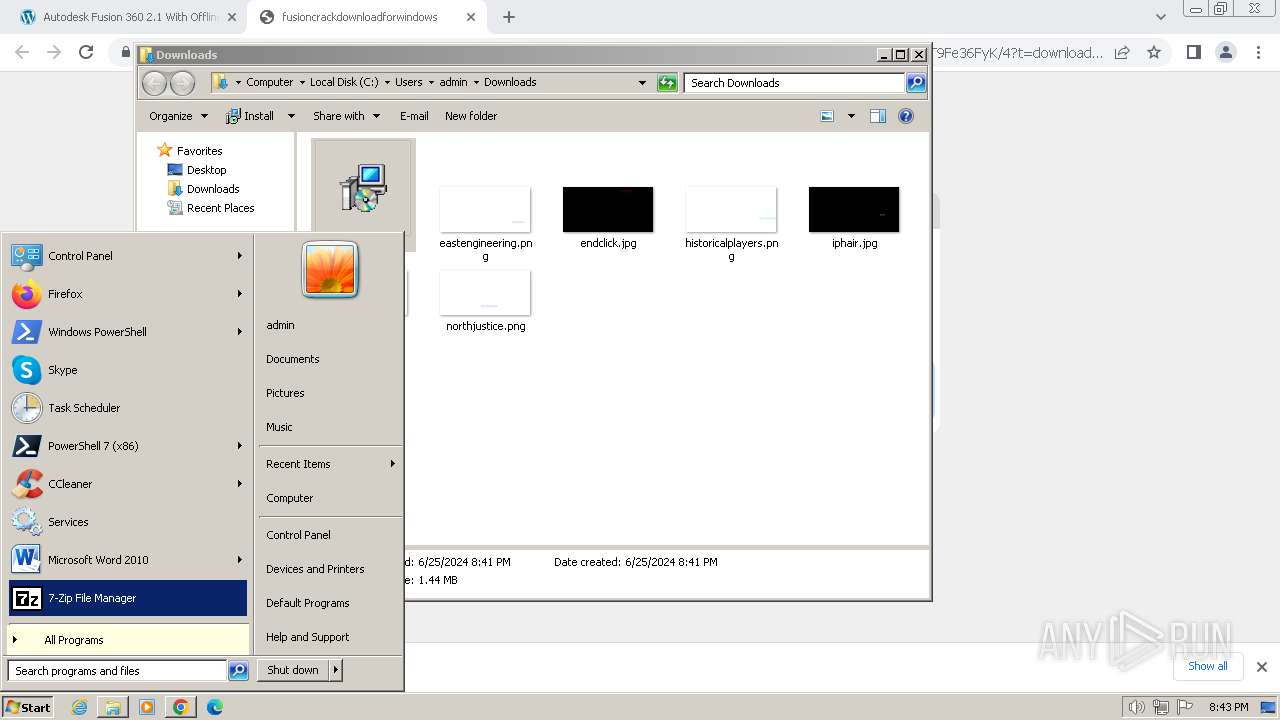The image size is (1280, 720).
Task: Select the installer file icon in Downloads
Action: [x=363, y=188]
